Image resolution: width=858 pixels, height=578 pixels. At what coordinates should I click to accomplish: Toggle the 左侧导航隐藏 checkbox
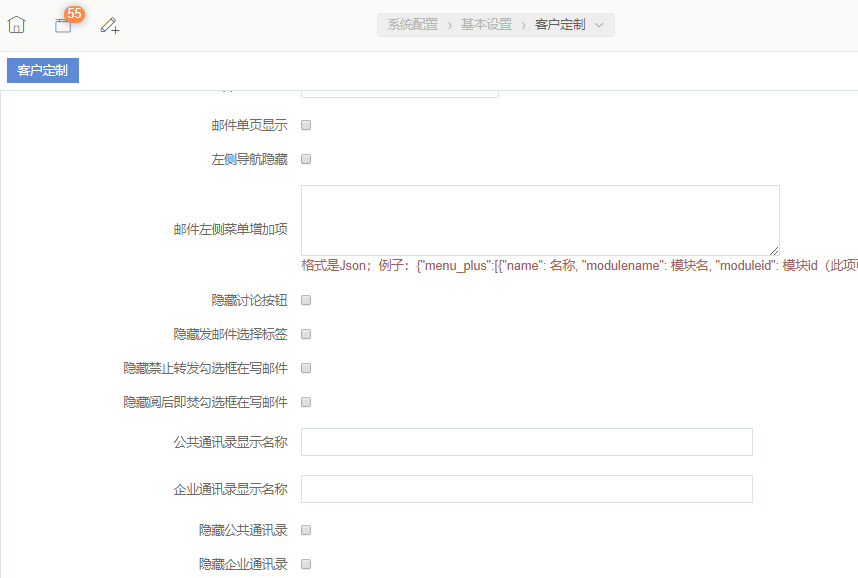[307, 159]
